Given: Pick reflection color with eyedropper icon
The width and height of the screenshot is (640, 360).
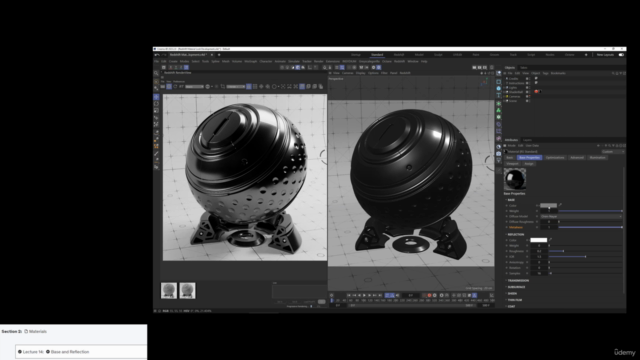Looking at the screenshot, I should pos(550,240).
